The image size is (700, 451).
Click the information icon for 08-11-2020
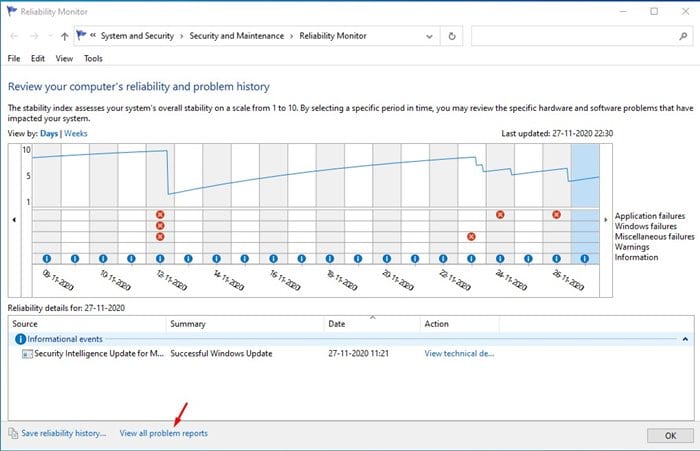coord(46,259)
